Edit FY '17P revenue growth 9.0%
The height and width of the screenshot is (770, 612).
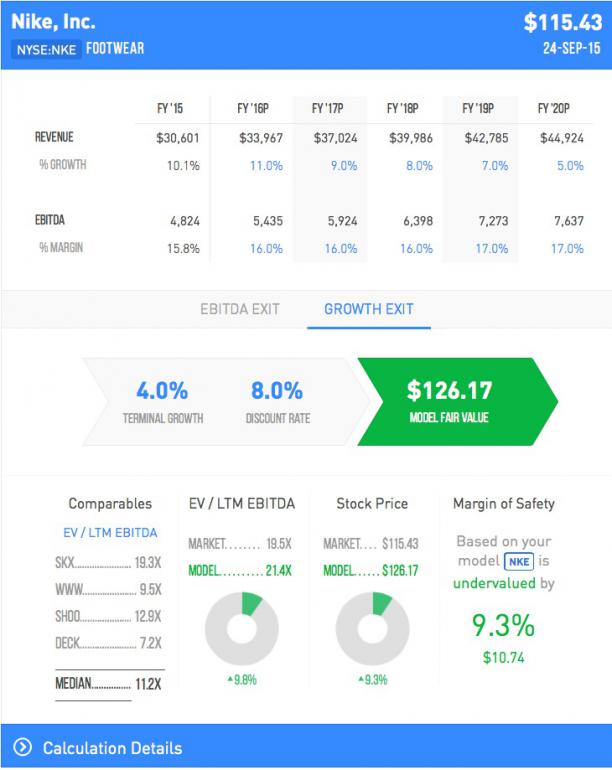(343, 166)
